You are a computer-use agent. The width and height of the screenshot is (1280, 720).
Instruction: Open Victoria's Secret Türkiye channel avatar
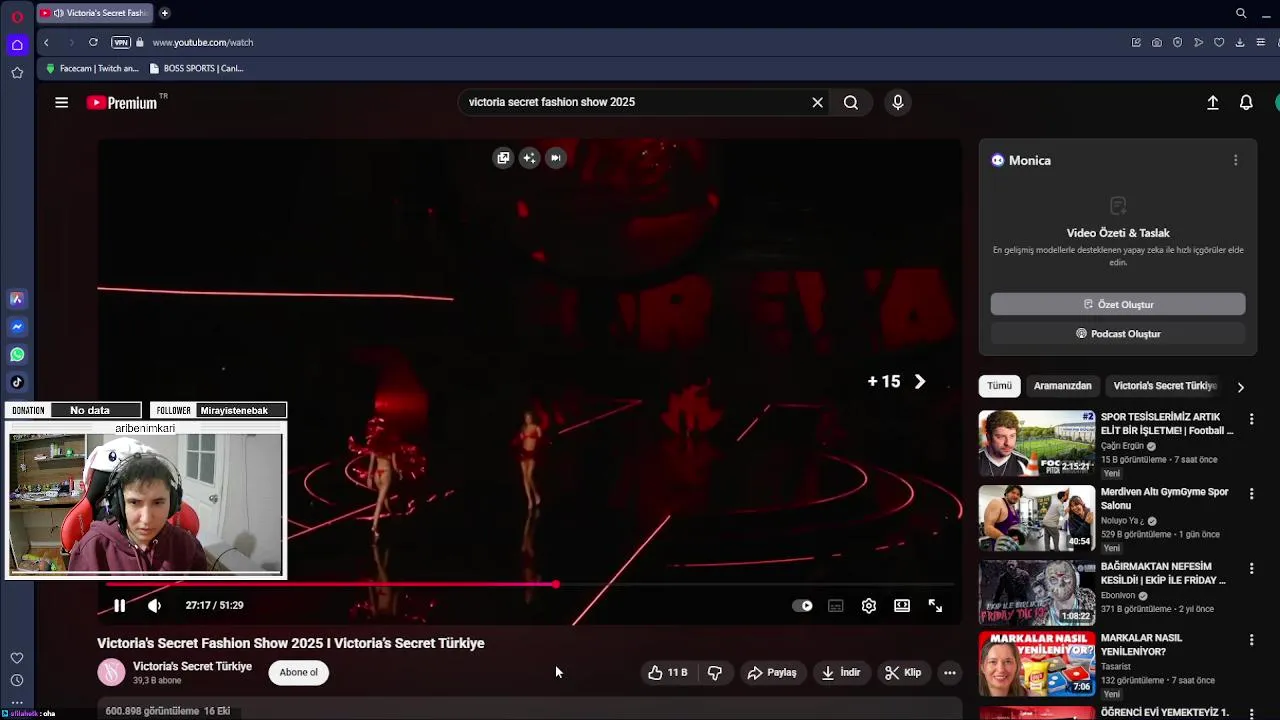(111, 672)
